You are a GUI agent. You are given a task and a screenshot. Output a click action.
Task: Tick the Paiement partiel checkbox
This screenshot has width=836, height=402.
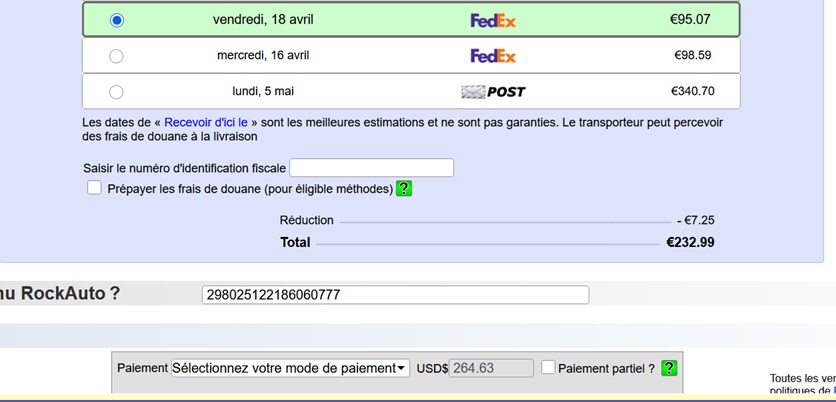(548, 368)
